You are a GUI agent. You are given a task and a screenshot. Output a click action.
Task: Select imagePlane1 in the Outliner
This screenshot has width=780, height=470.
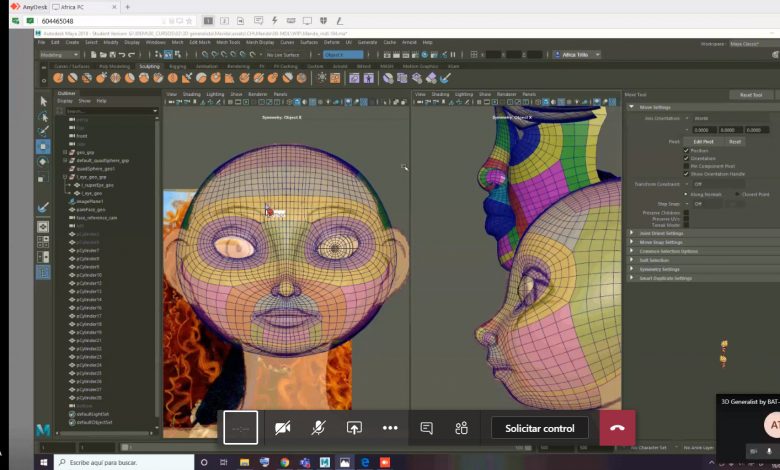90,201
